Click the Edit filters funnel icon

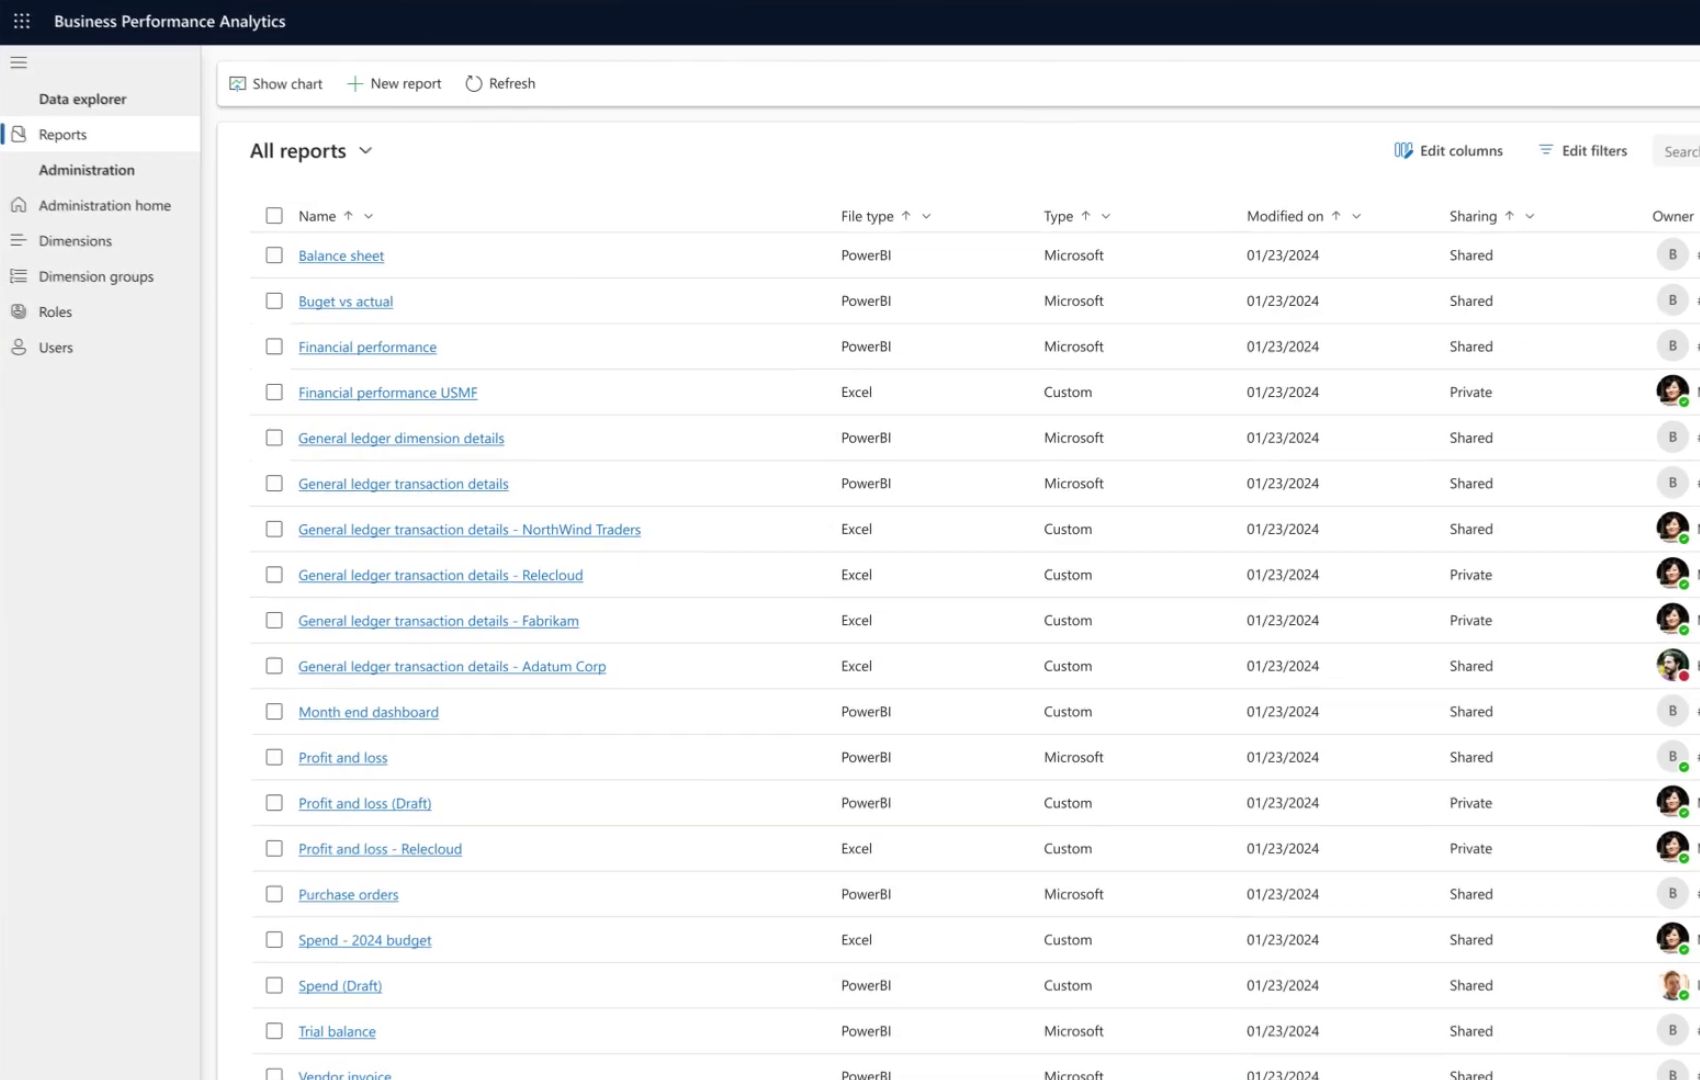click(1546, 150)
